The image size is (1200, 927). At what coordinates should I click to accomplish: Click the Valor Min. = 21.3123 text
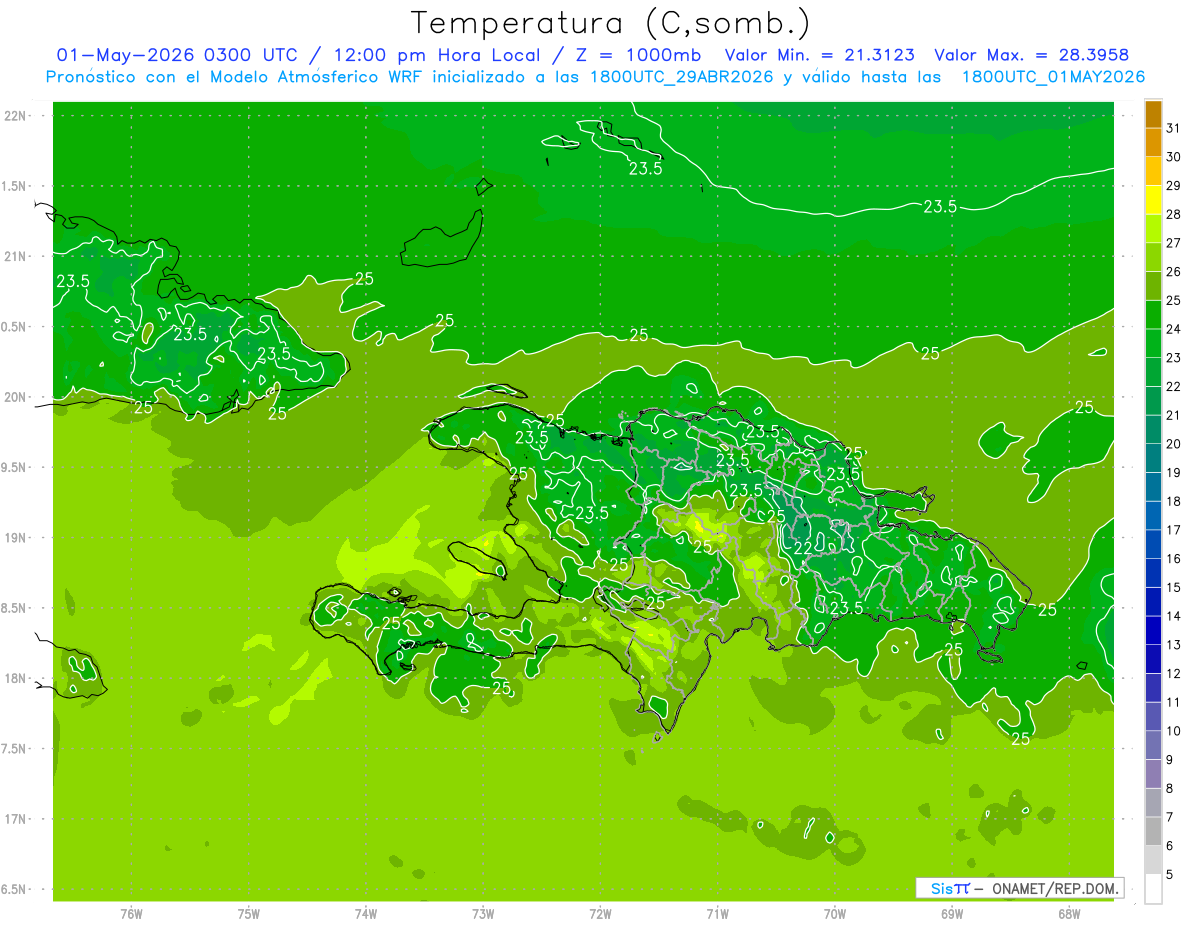coord(819,55)
